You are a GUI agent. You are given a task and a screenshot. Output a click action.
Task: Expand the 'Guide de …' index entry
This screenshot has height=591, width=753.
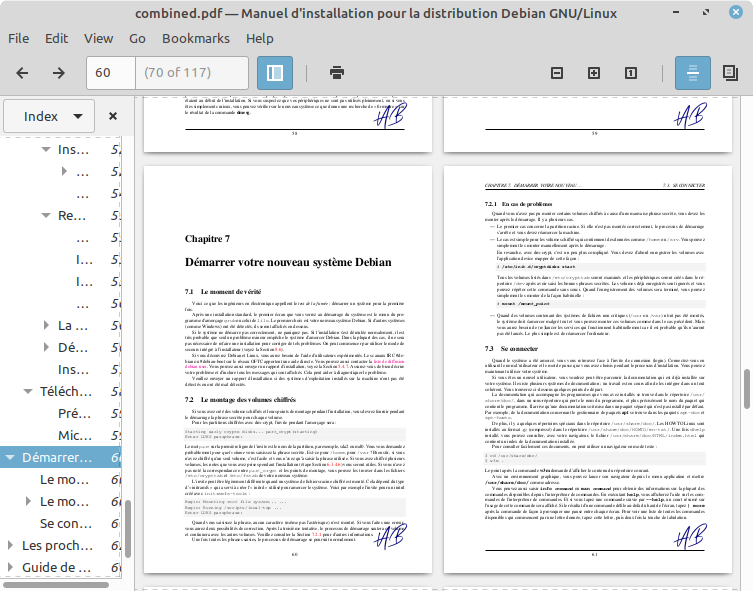point(10,567)
